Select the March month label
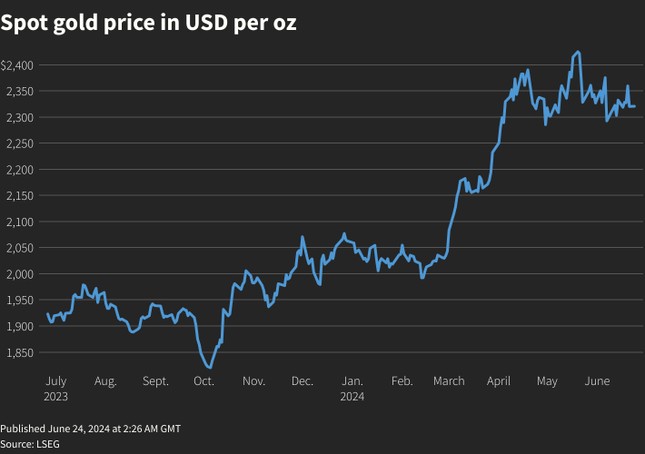The width and height of the screenshot is (645, 454). click(x=449, y=381)
